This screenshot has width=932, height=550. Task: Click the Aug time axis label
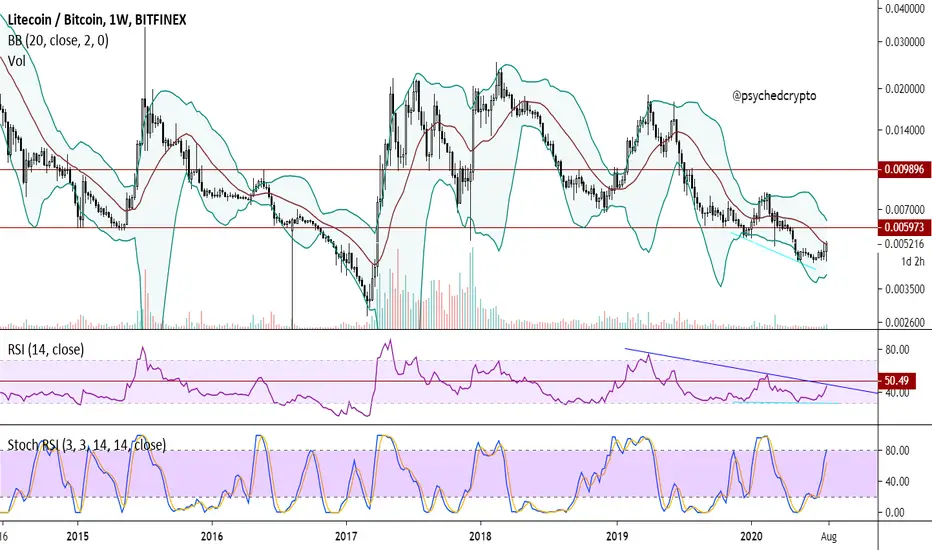click(828, 537)
